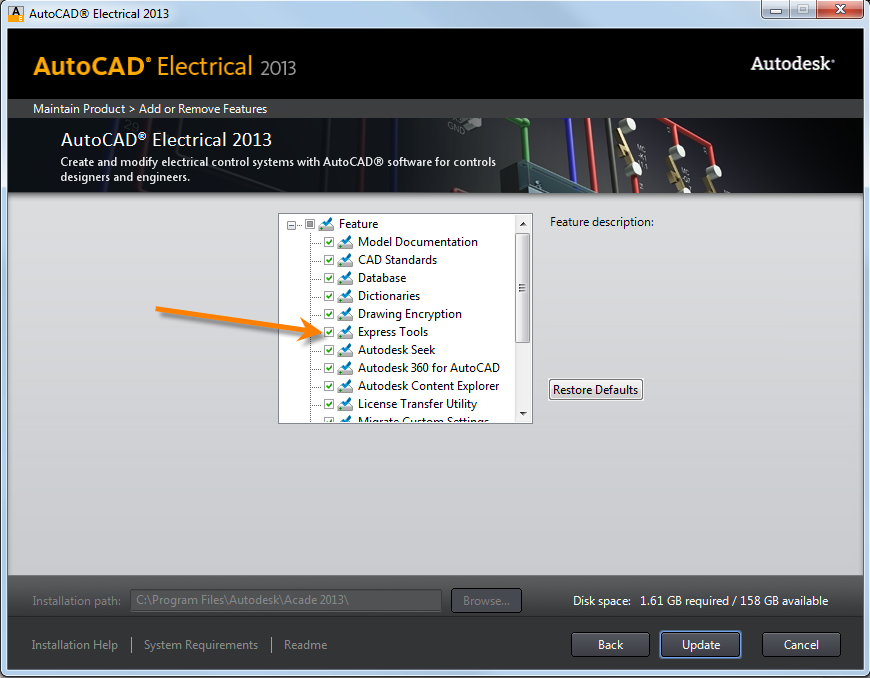Select the Drawing Encryption label
The image size is (870, 678).
[409, 314]
